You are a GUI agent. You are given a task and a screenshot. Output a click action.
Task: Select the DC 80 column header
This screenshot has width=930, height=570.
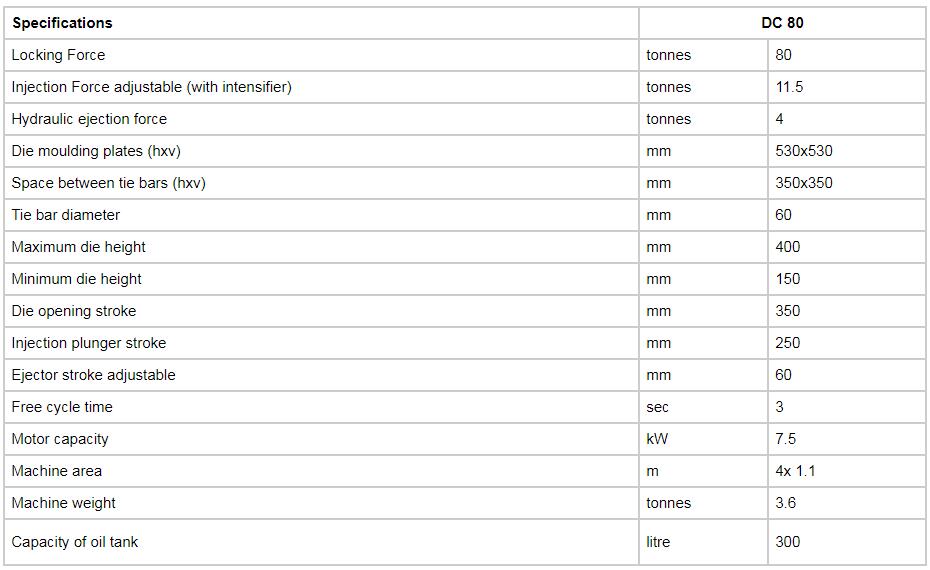pyautogui.click(x=782, y=23)
